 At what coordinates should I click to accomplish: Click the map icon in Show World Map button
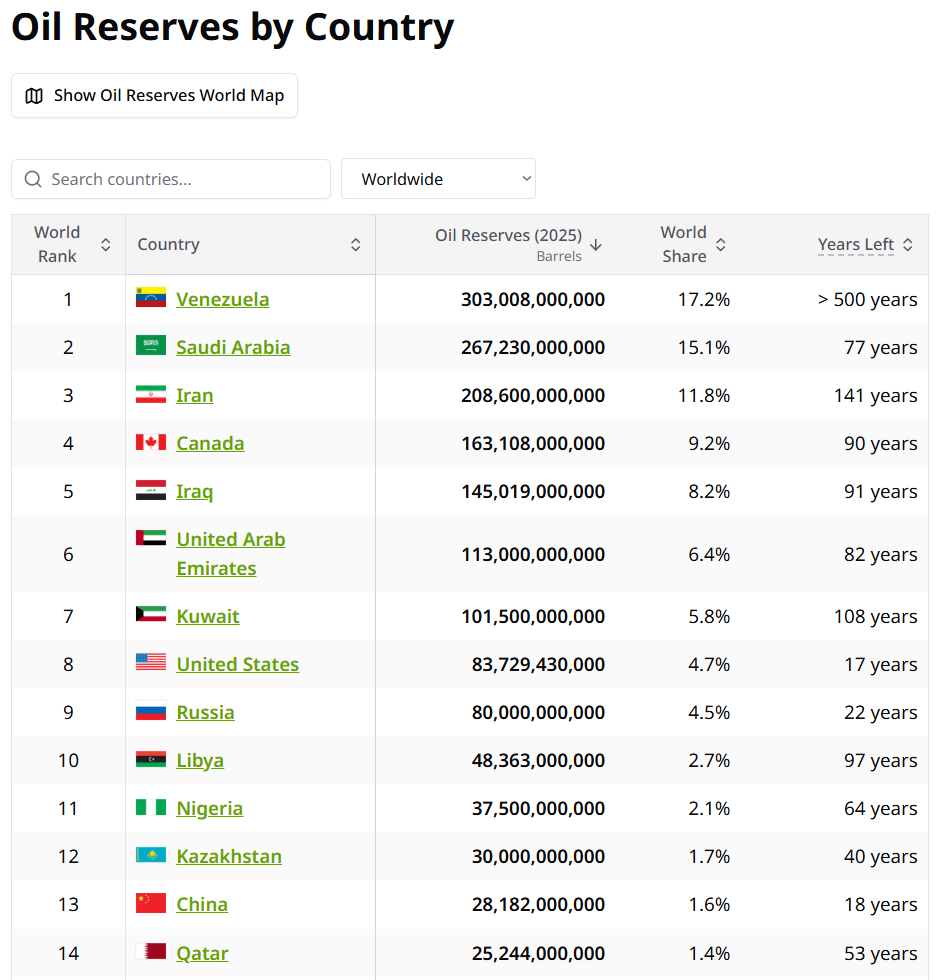coord(34,96)
